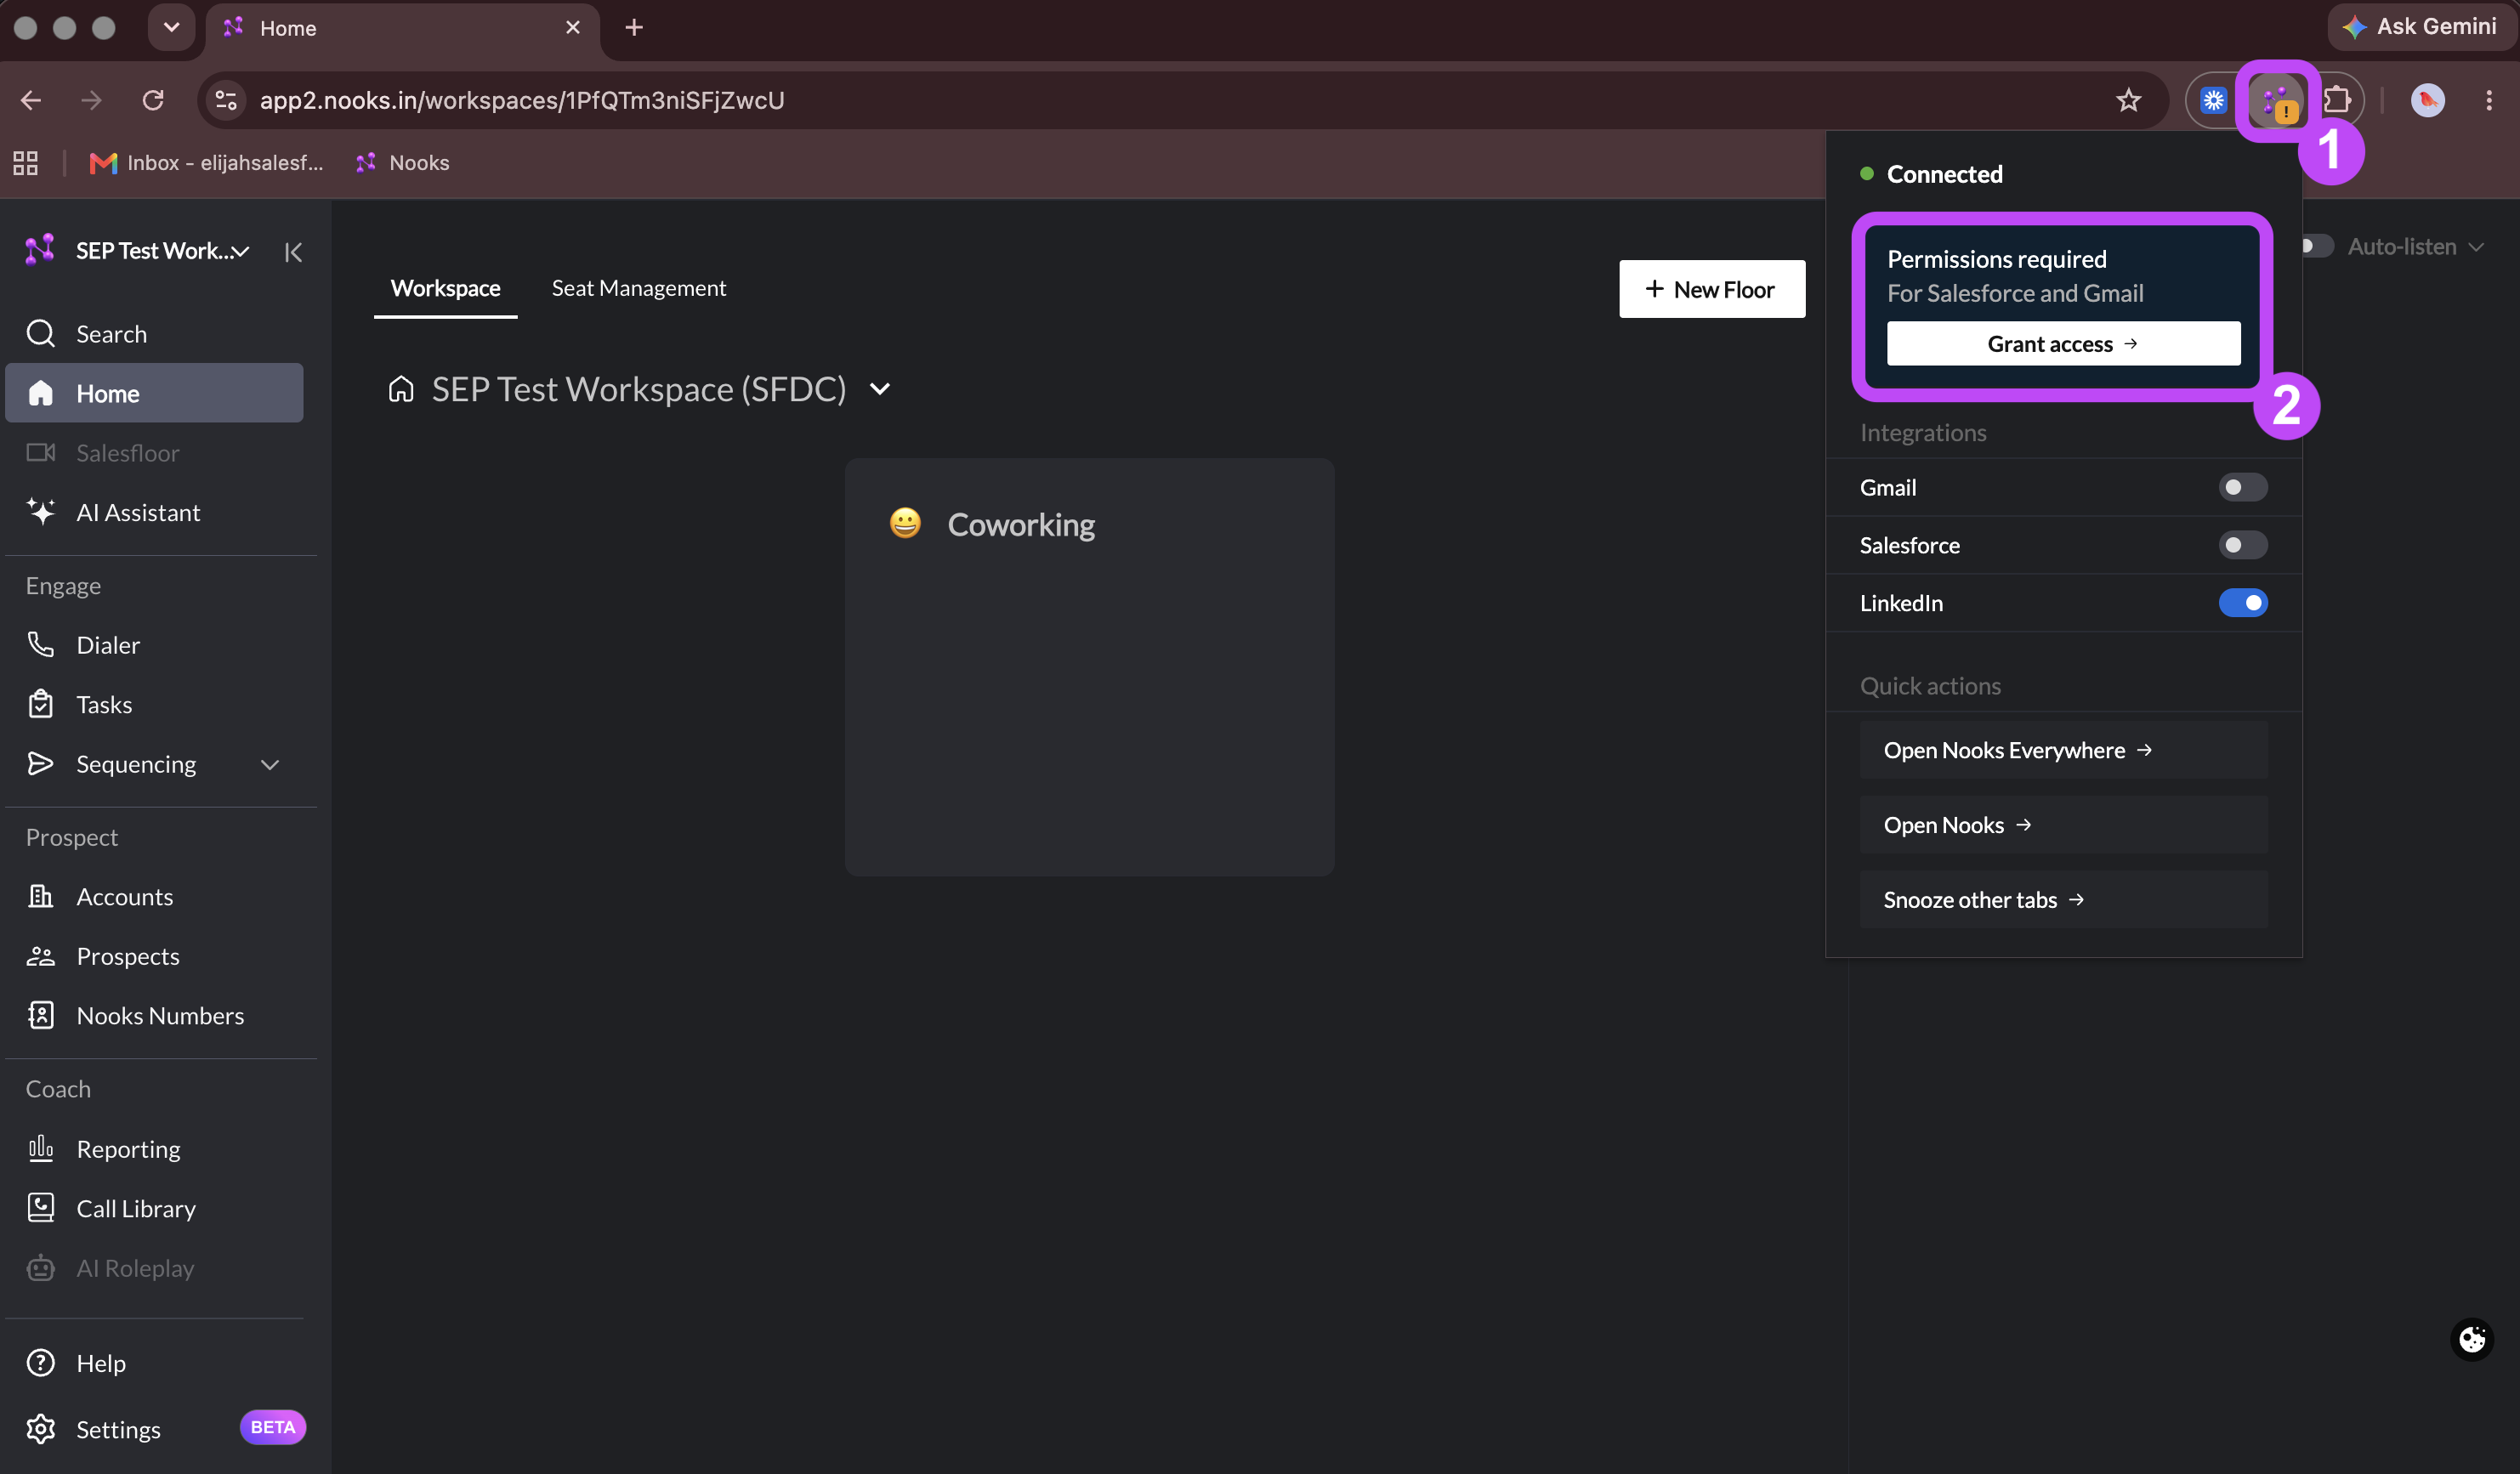2520x1474 pixels.
Task: Open the Coworking floor card
Action: pos(1089,667)
